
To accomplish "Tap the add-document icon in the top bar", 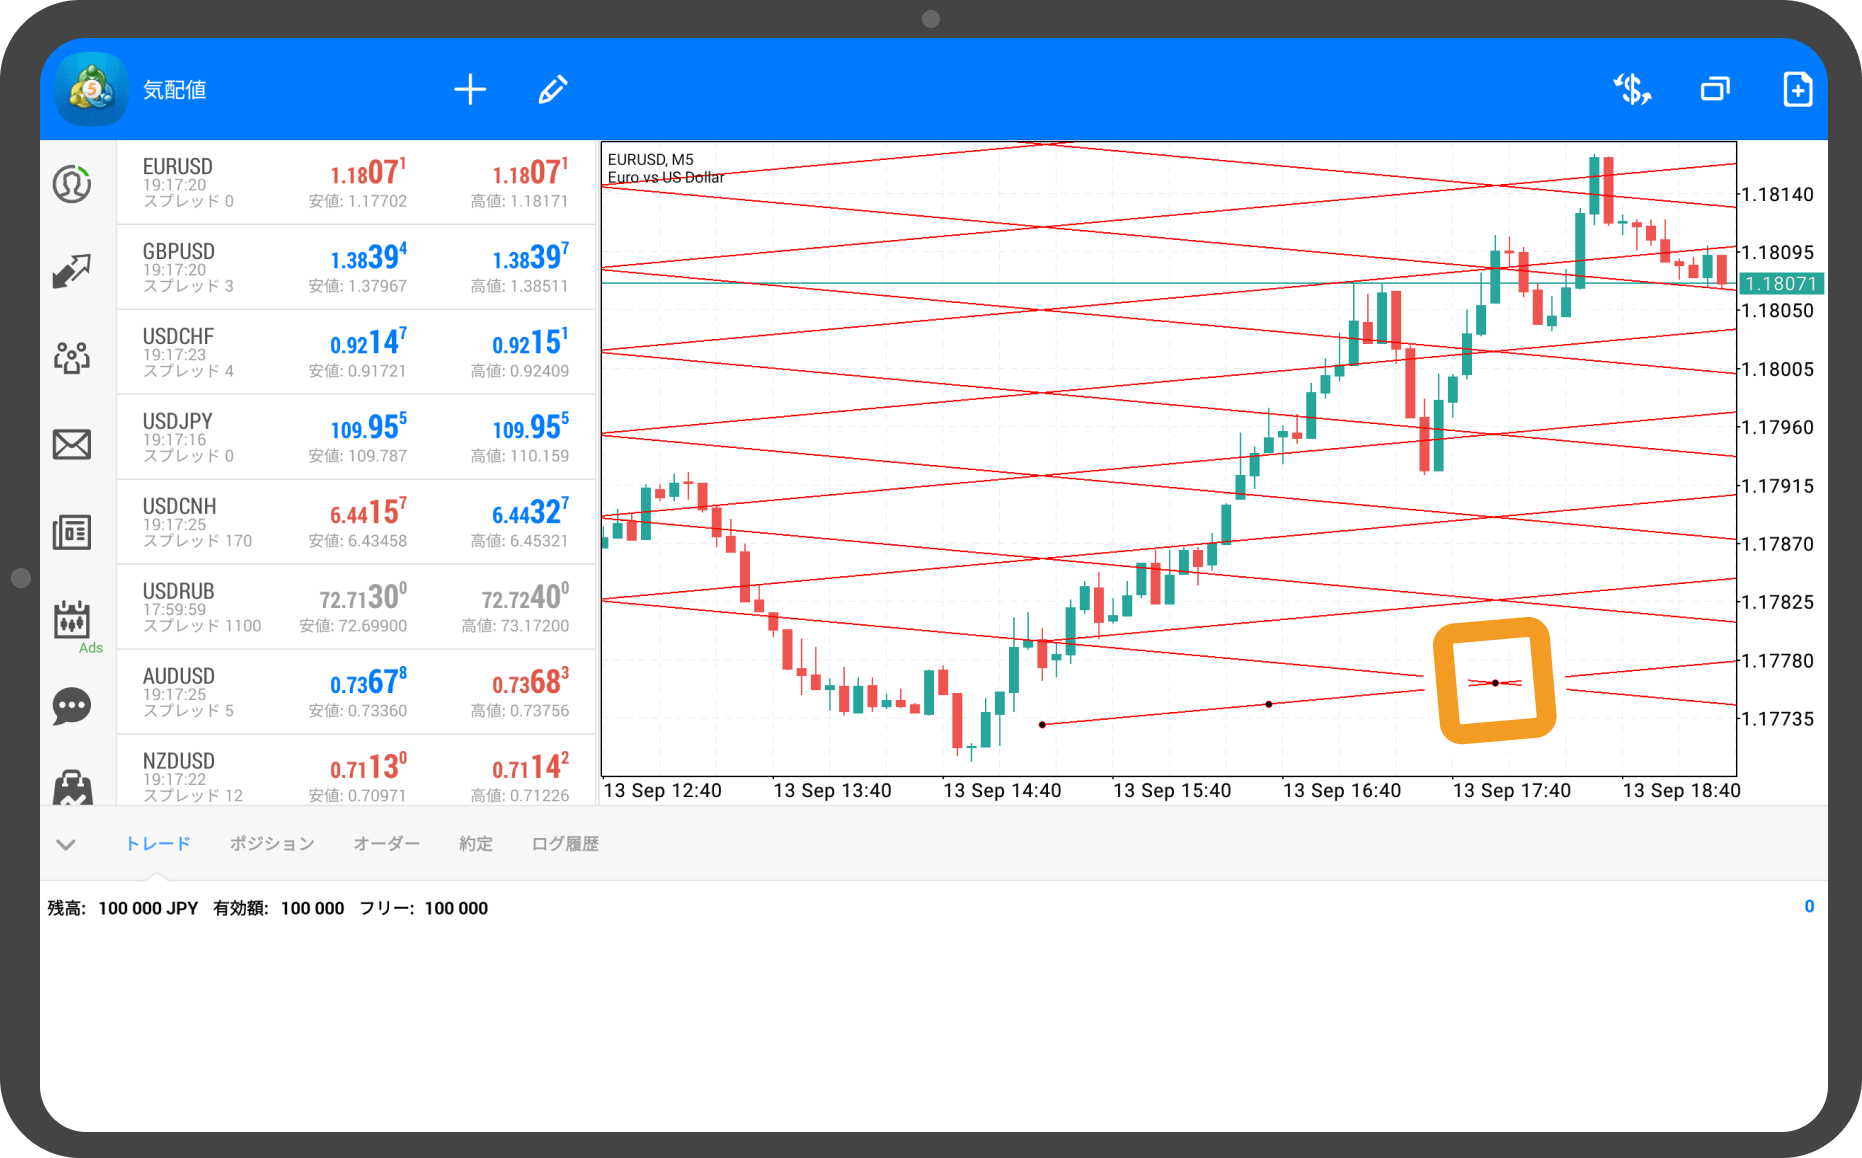I will (1797, 89).
